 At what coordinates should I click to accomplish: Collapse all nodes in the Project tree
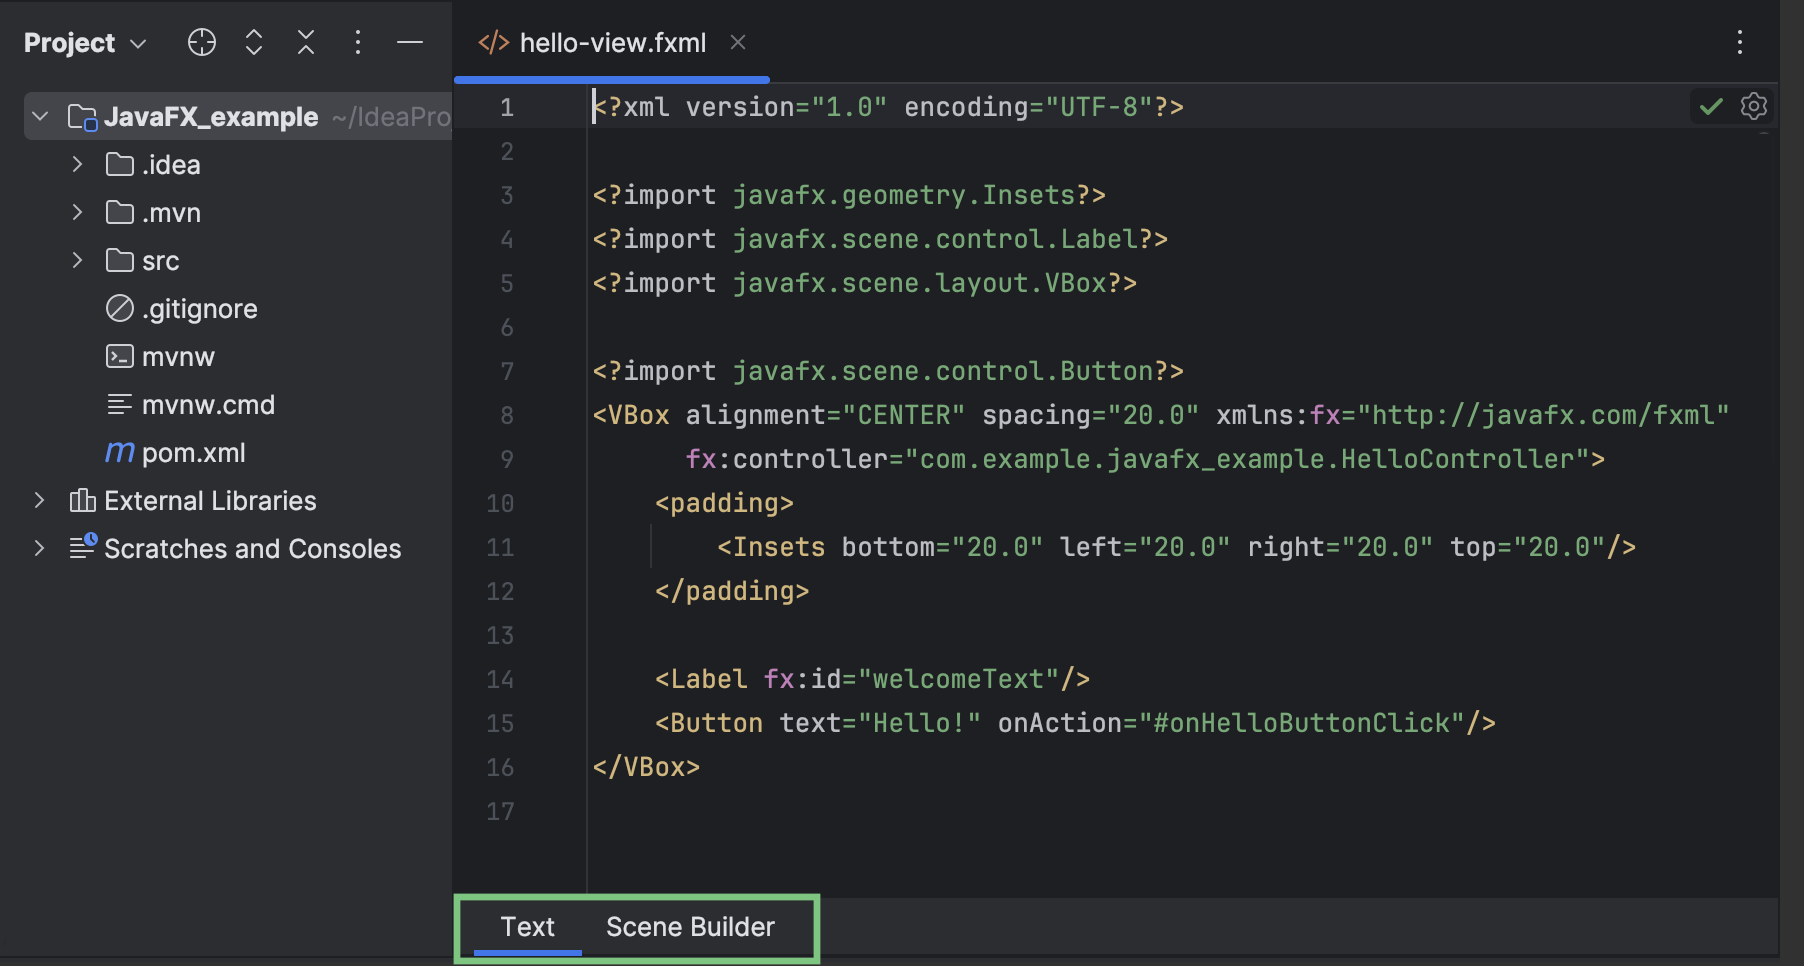[x=305, y=42]
